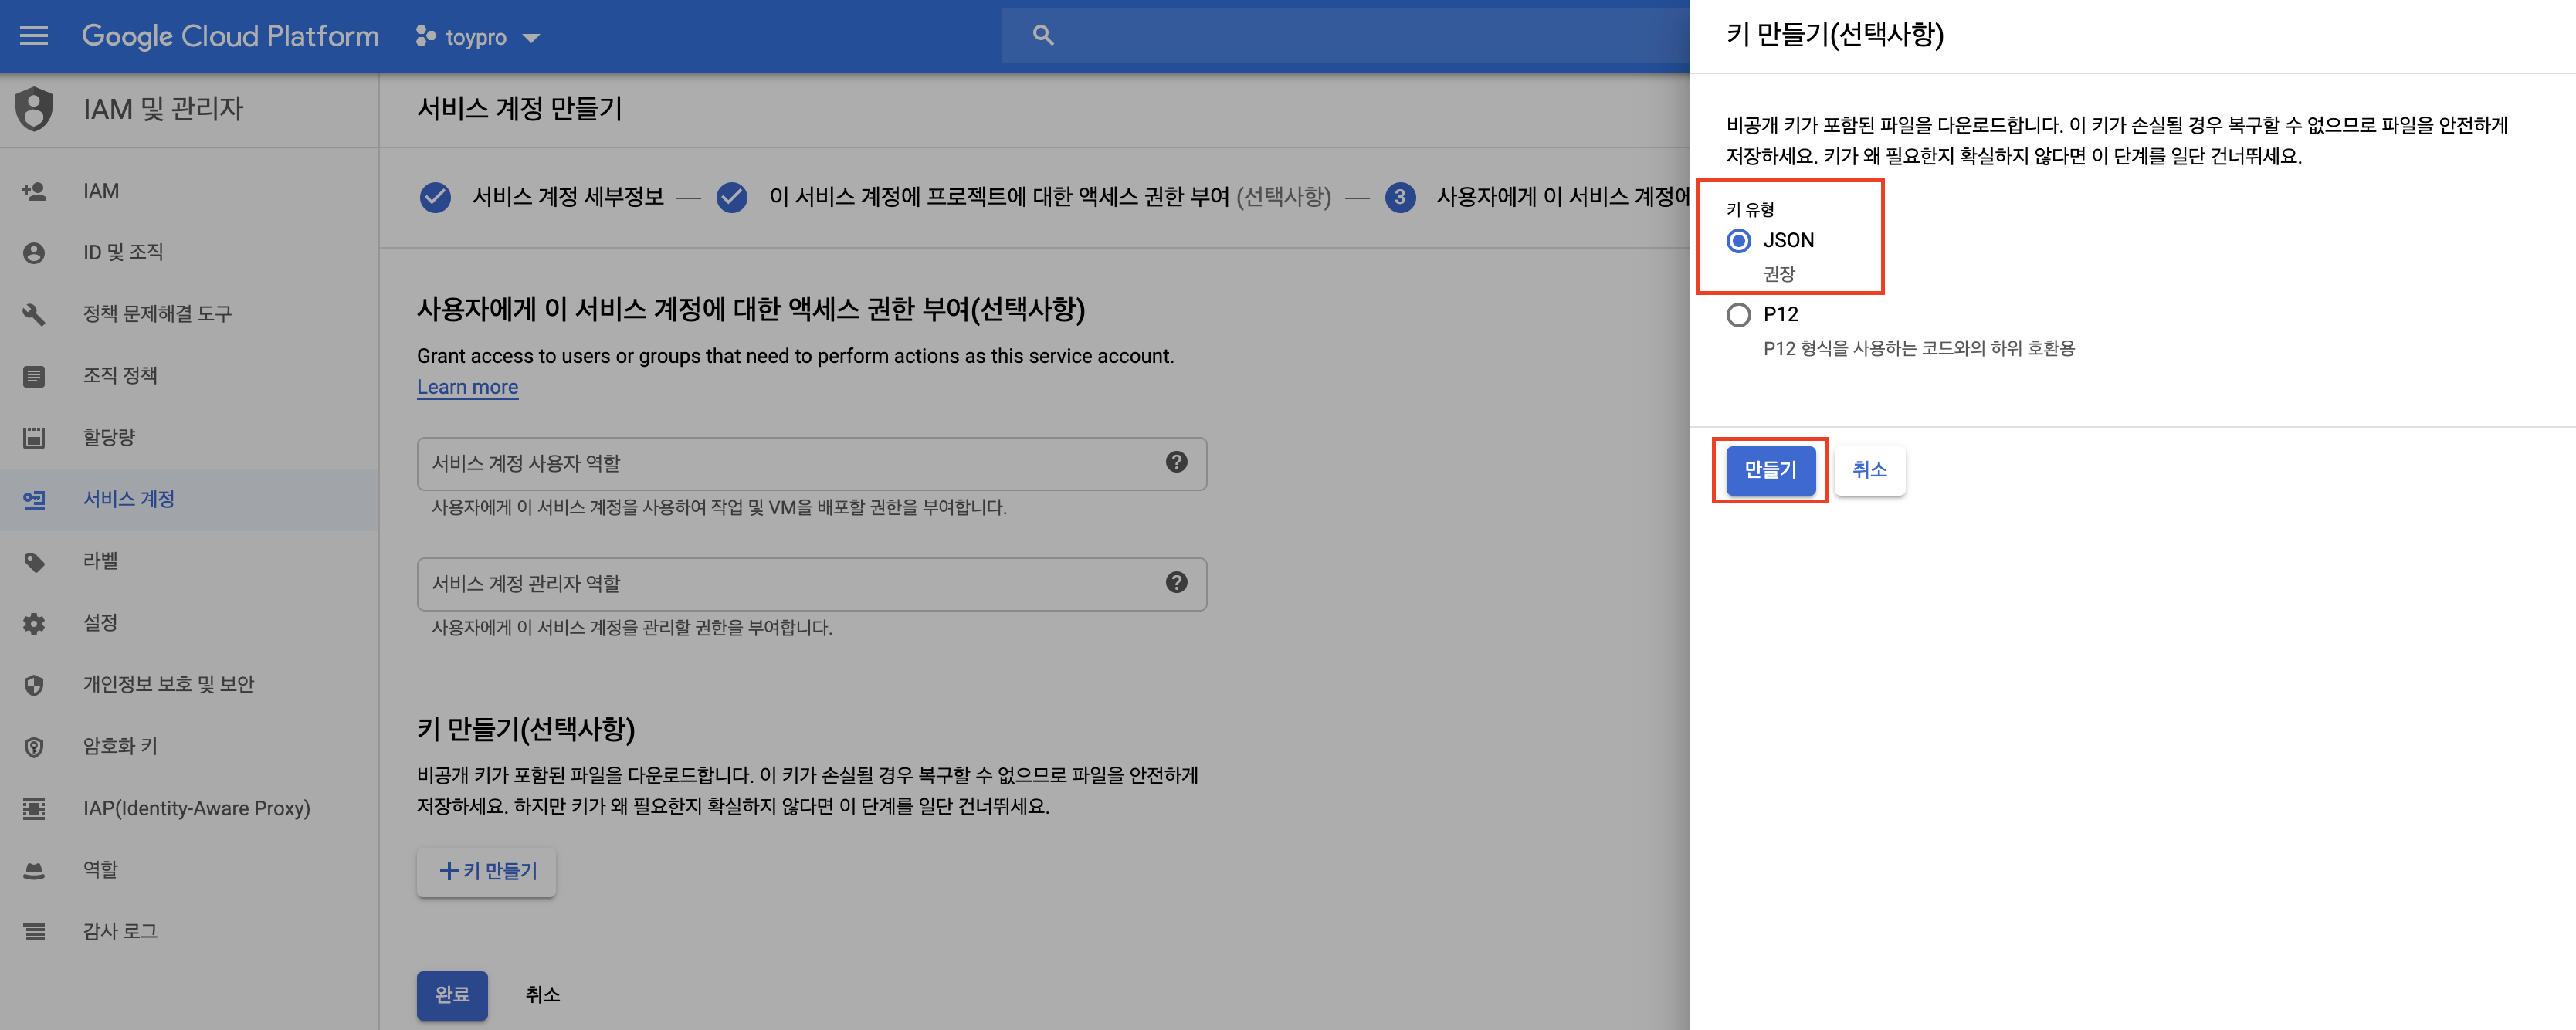Viewport: 2576px width, 1030px height.
Task: Click help icon for 서비스 계정 관리자 역할
Action: point(1176,582)
